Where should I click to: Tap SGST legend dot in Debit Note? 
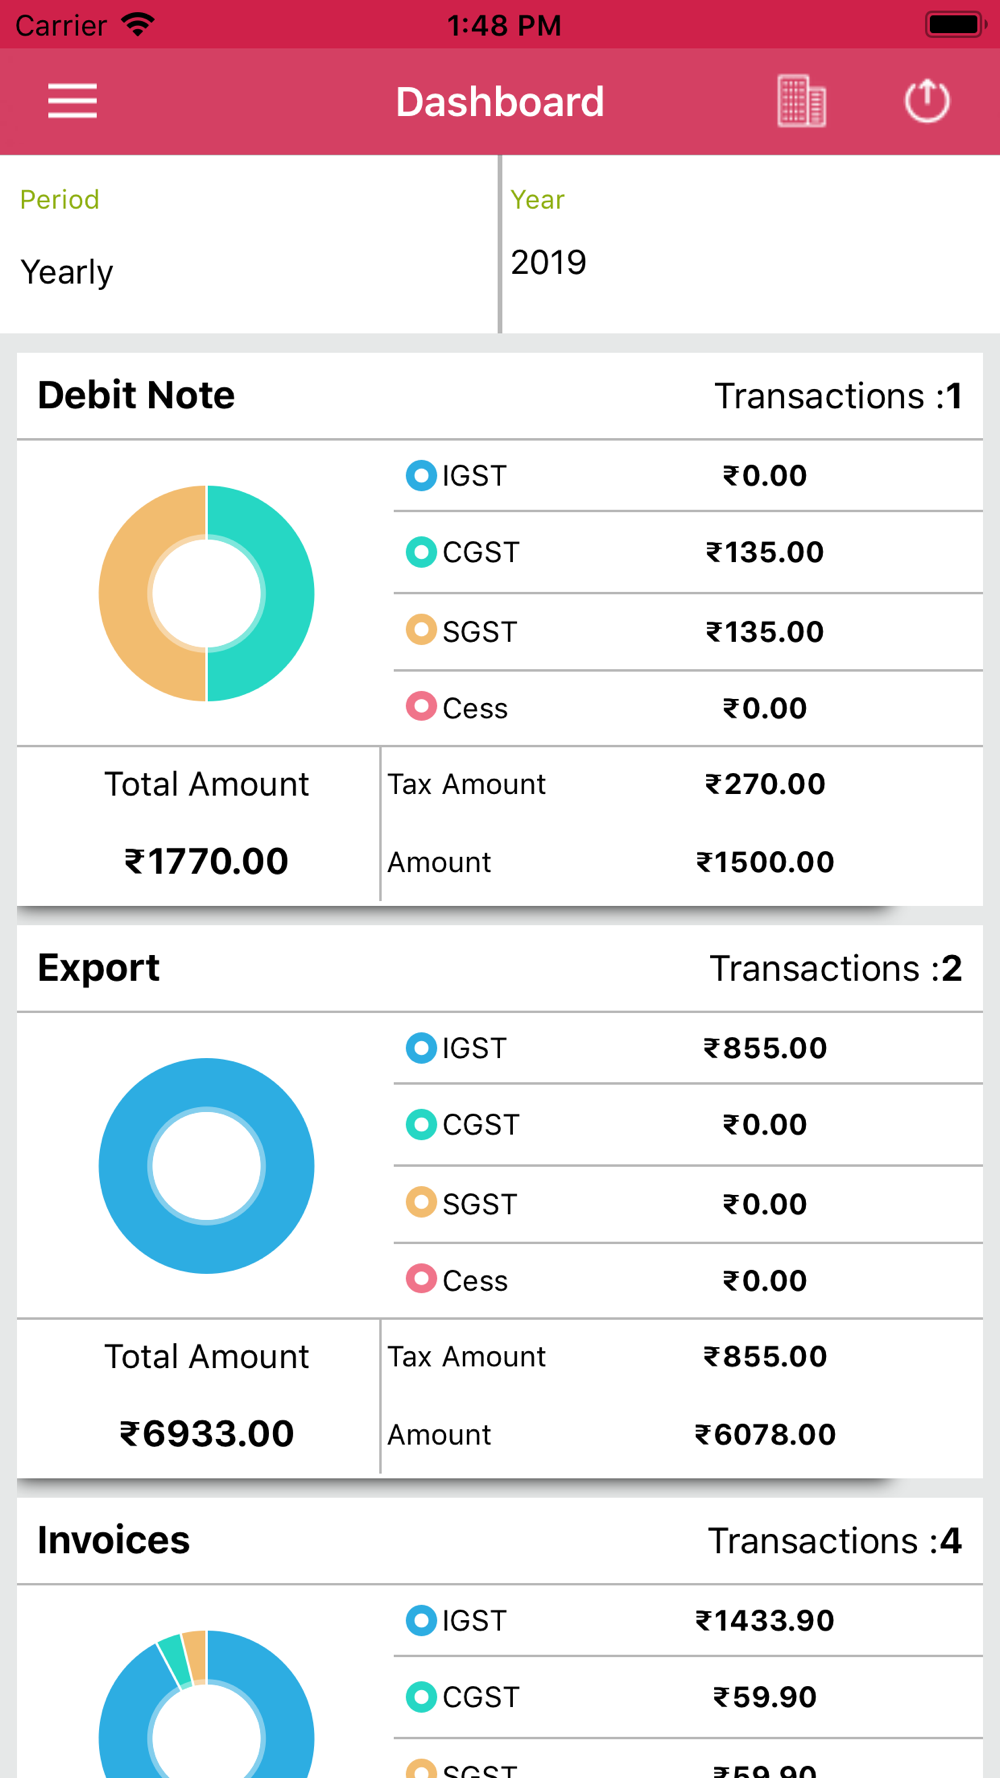(x=421, y=630)
